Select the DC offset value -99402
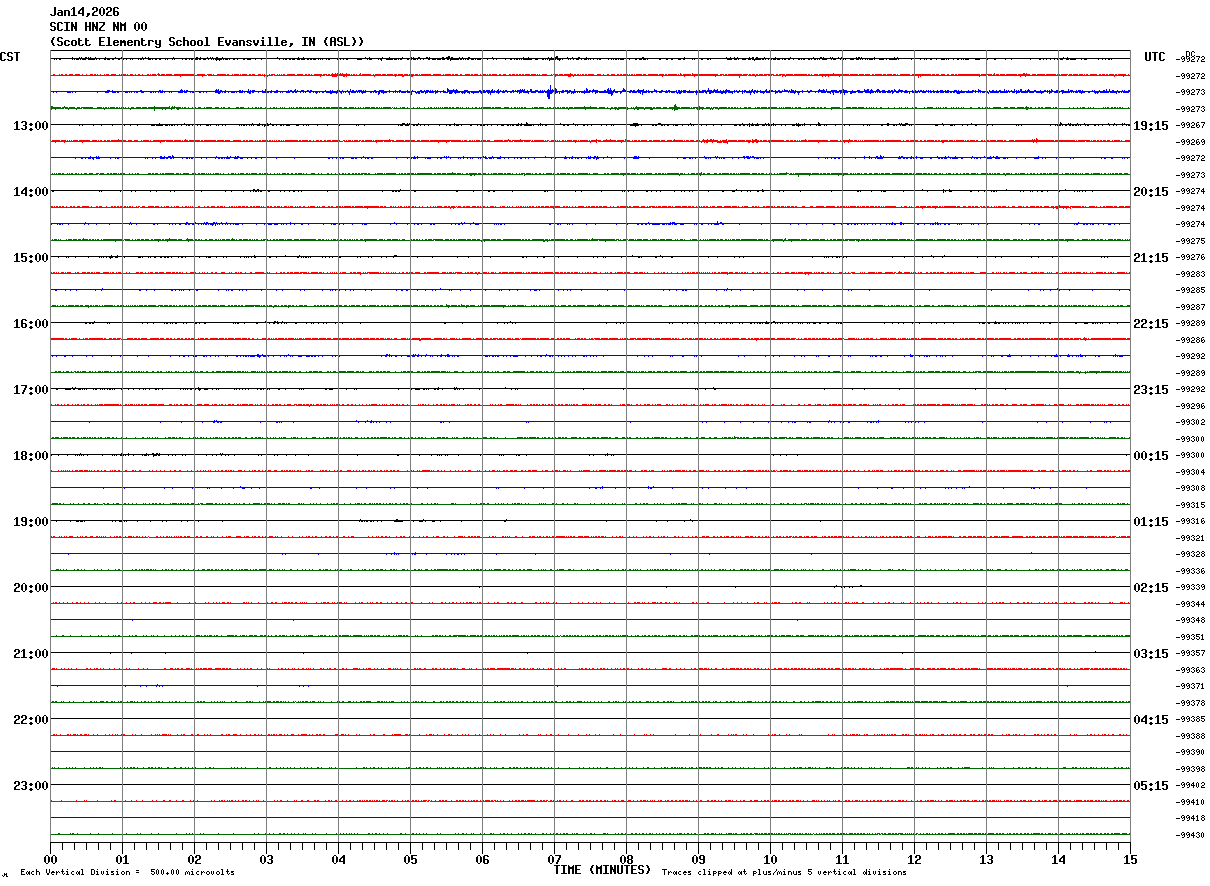 point(1190,786)
